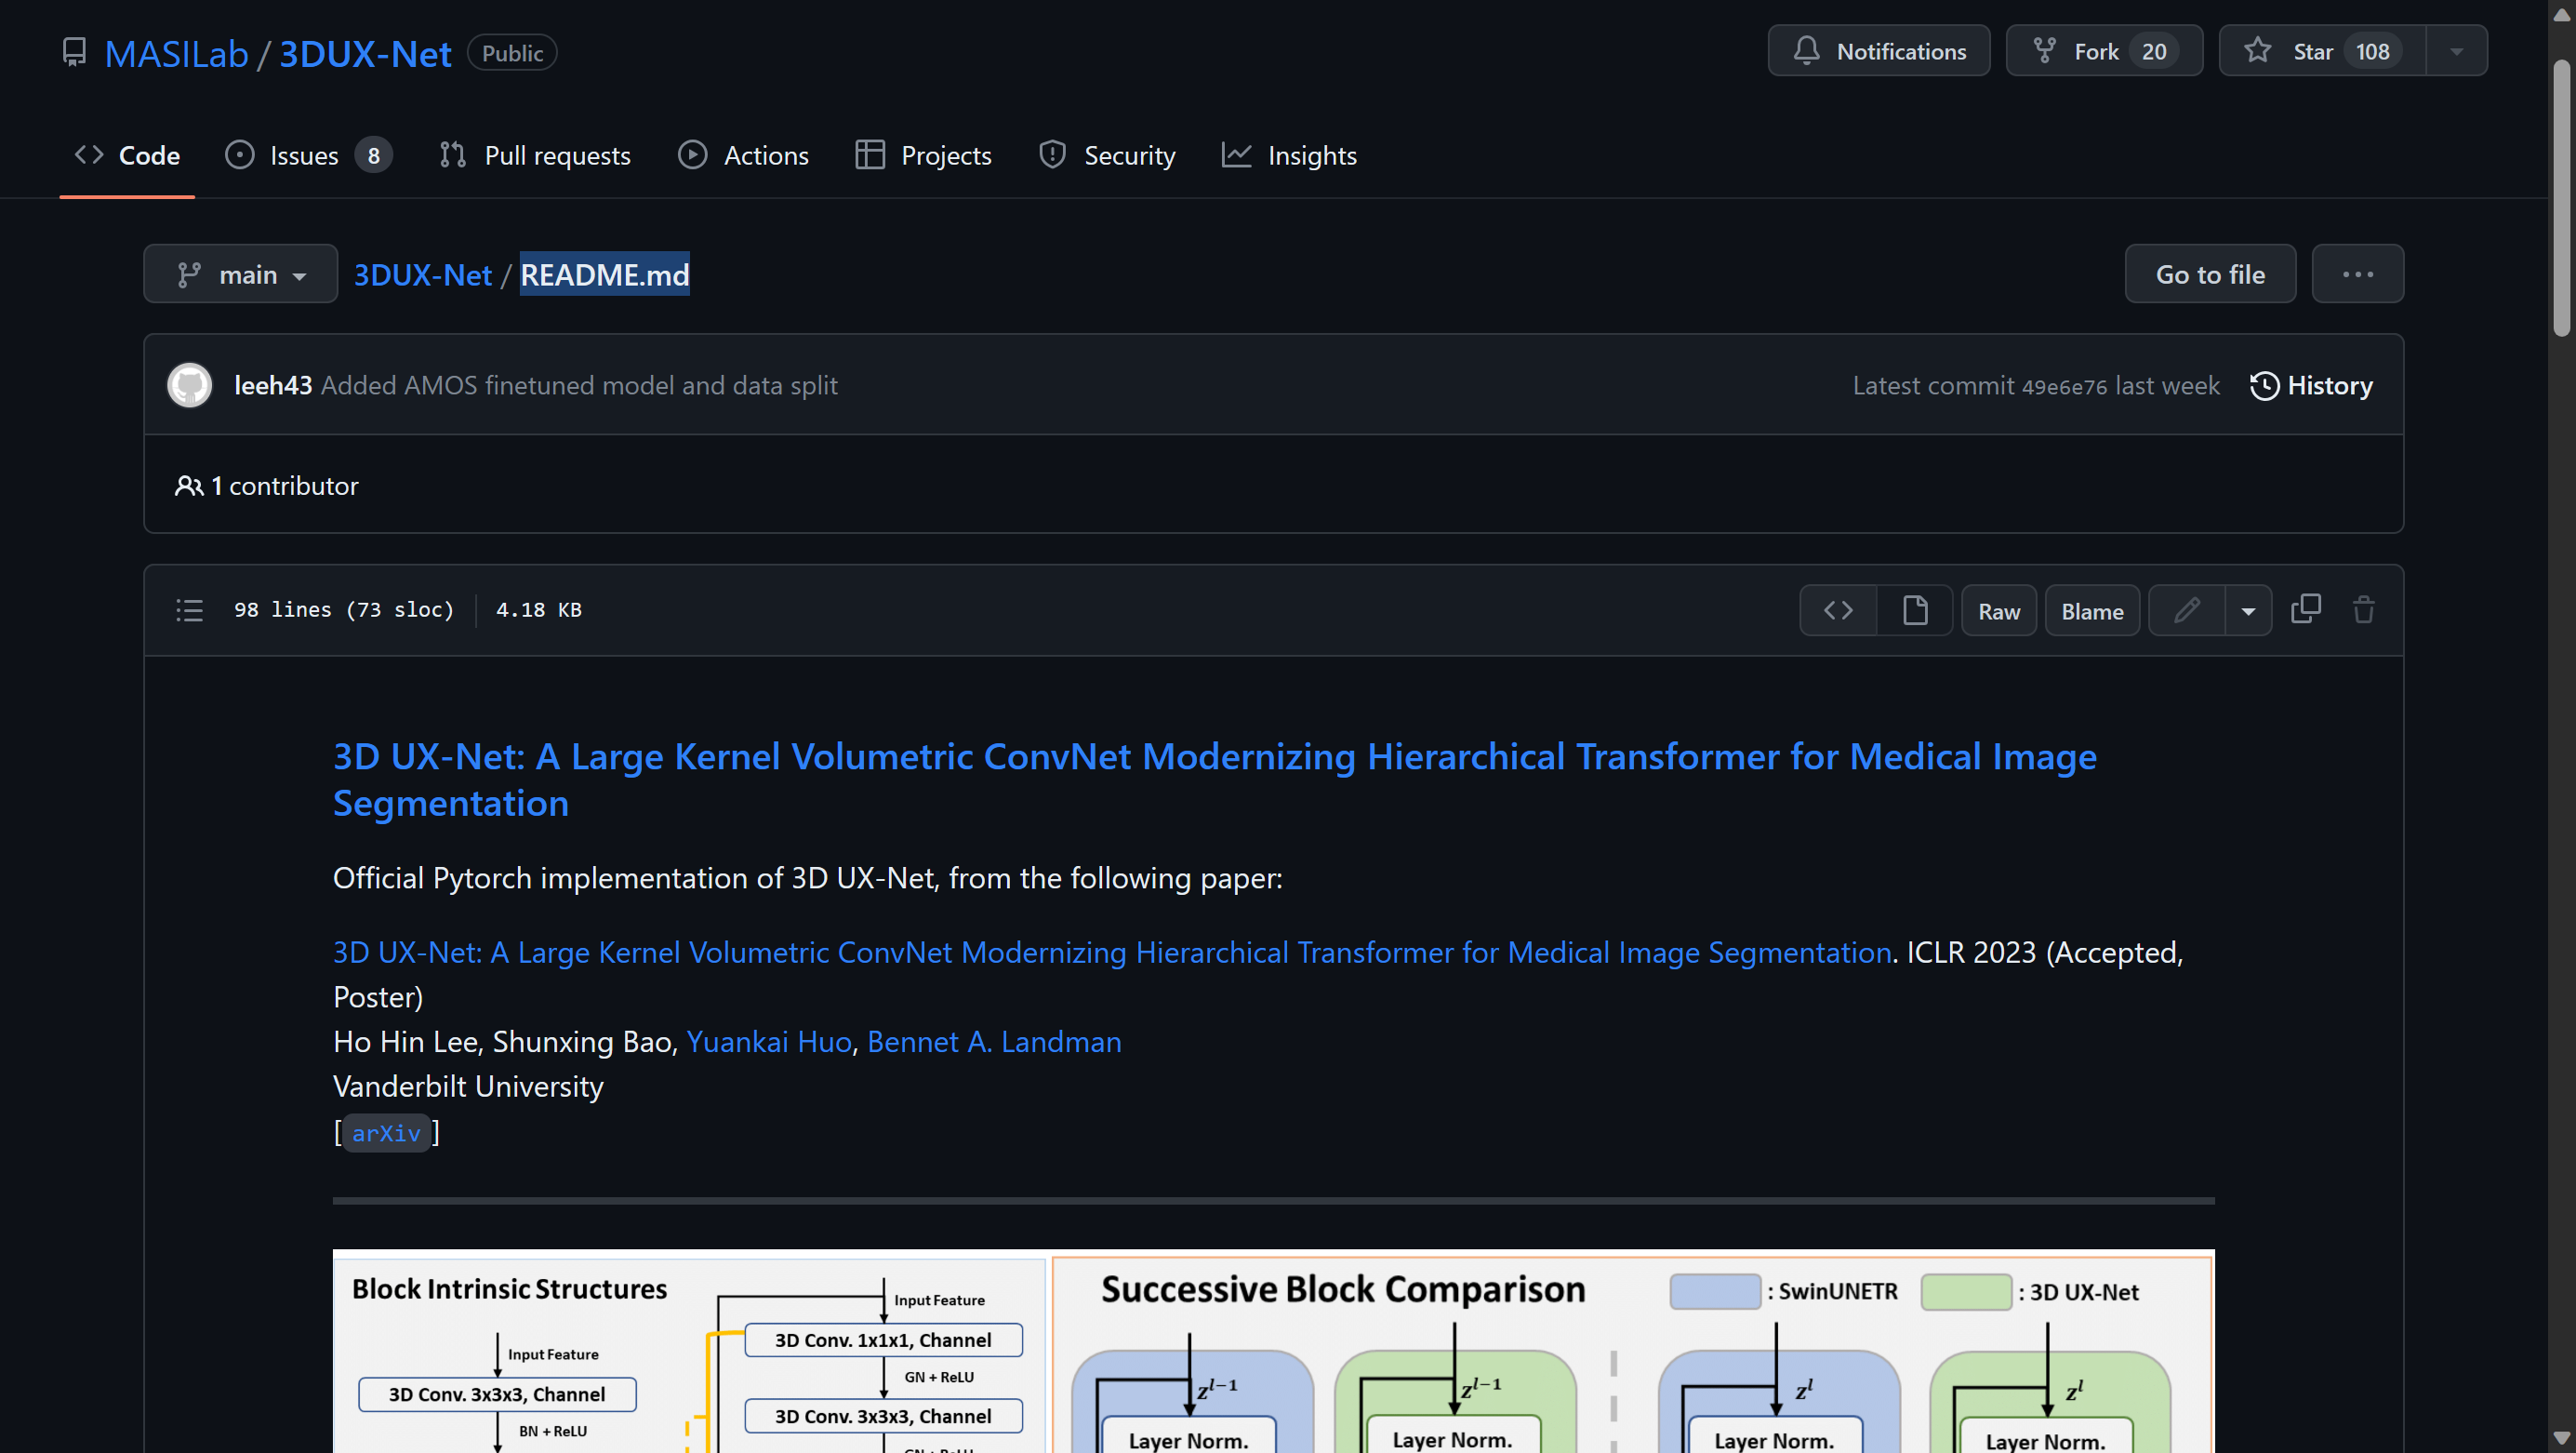
Task: Expand the main branch dropdown
Action: click(x=240, y=274)
